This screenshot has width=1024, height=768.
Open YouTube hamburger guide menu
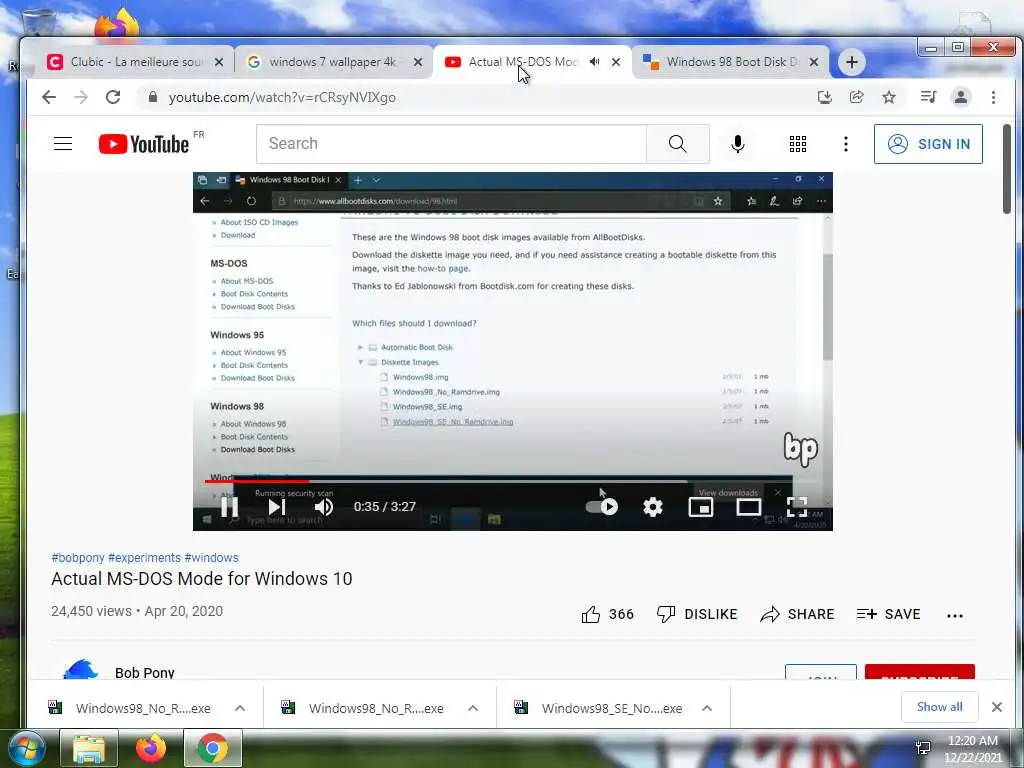[x=63, y=144]
